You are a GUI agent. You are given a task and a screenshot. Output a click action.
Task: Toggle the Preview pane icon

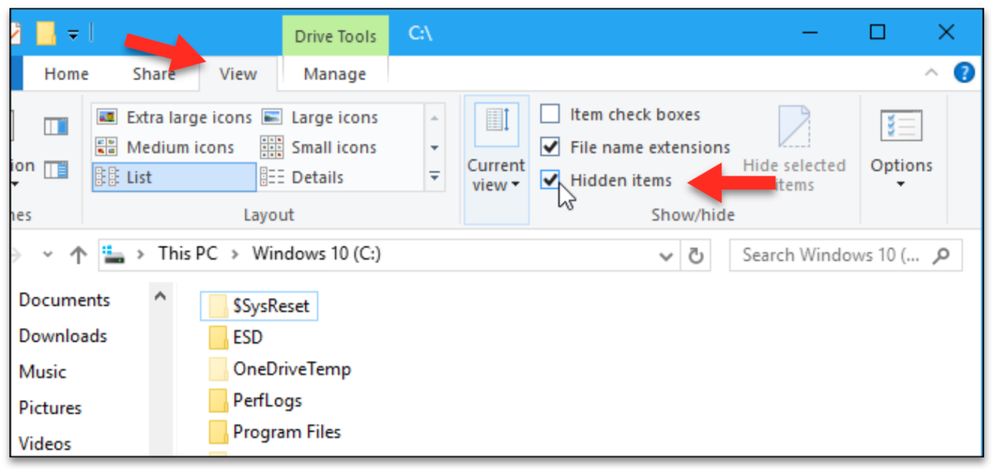click(x=56, y=126)
